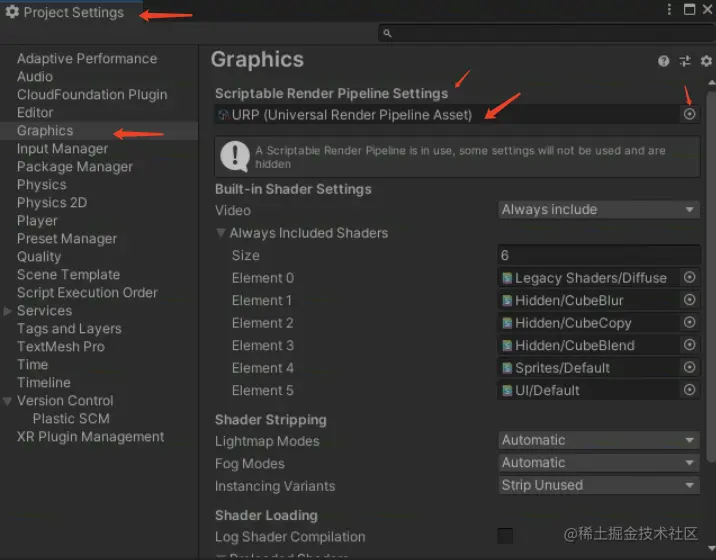Select the Editor settings category
The width and height of the screenshot is (716, 560).
tap(35, 112)
